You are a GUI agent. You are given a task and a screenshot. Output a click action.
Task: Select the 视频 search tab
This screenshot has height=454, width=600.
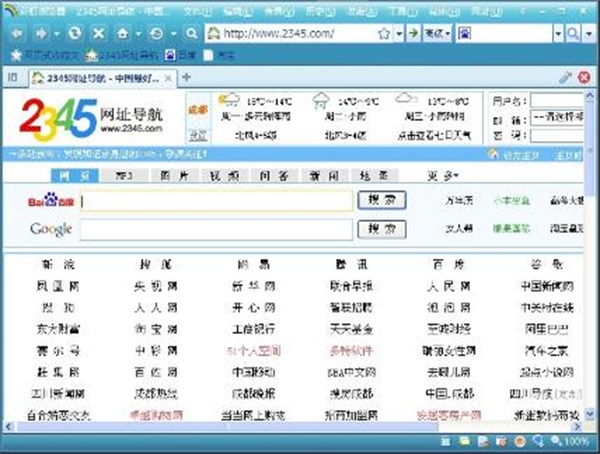[x=225, y=176]
